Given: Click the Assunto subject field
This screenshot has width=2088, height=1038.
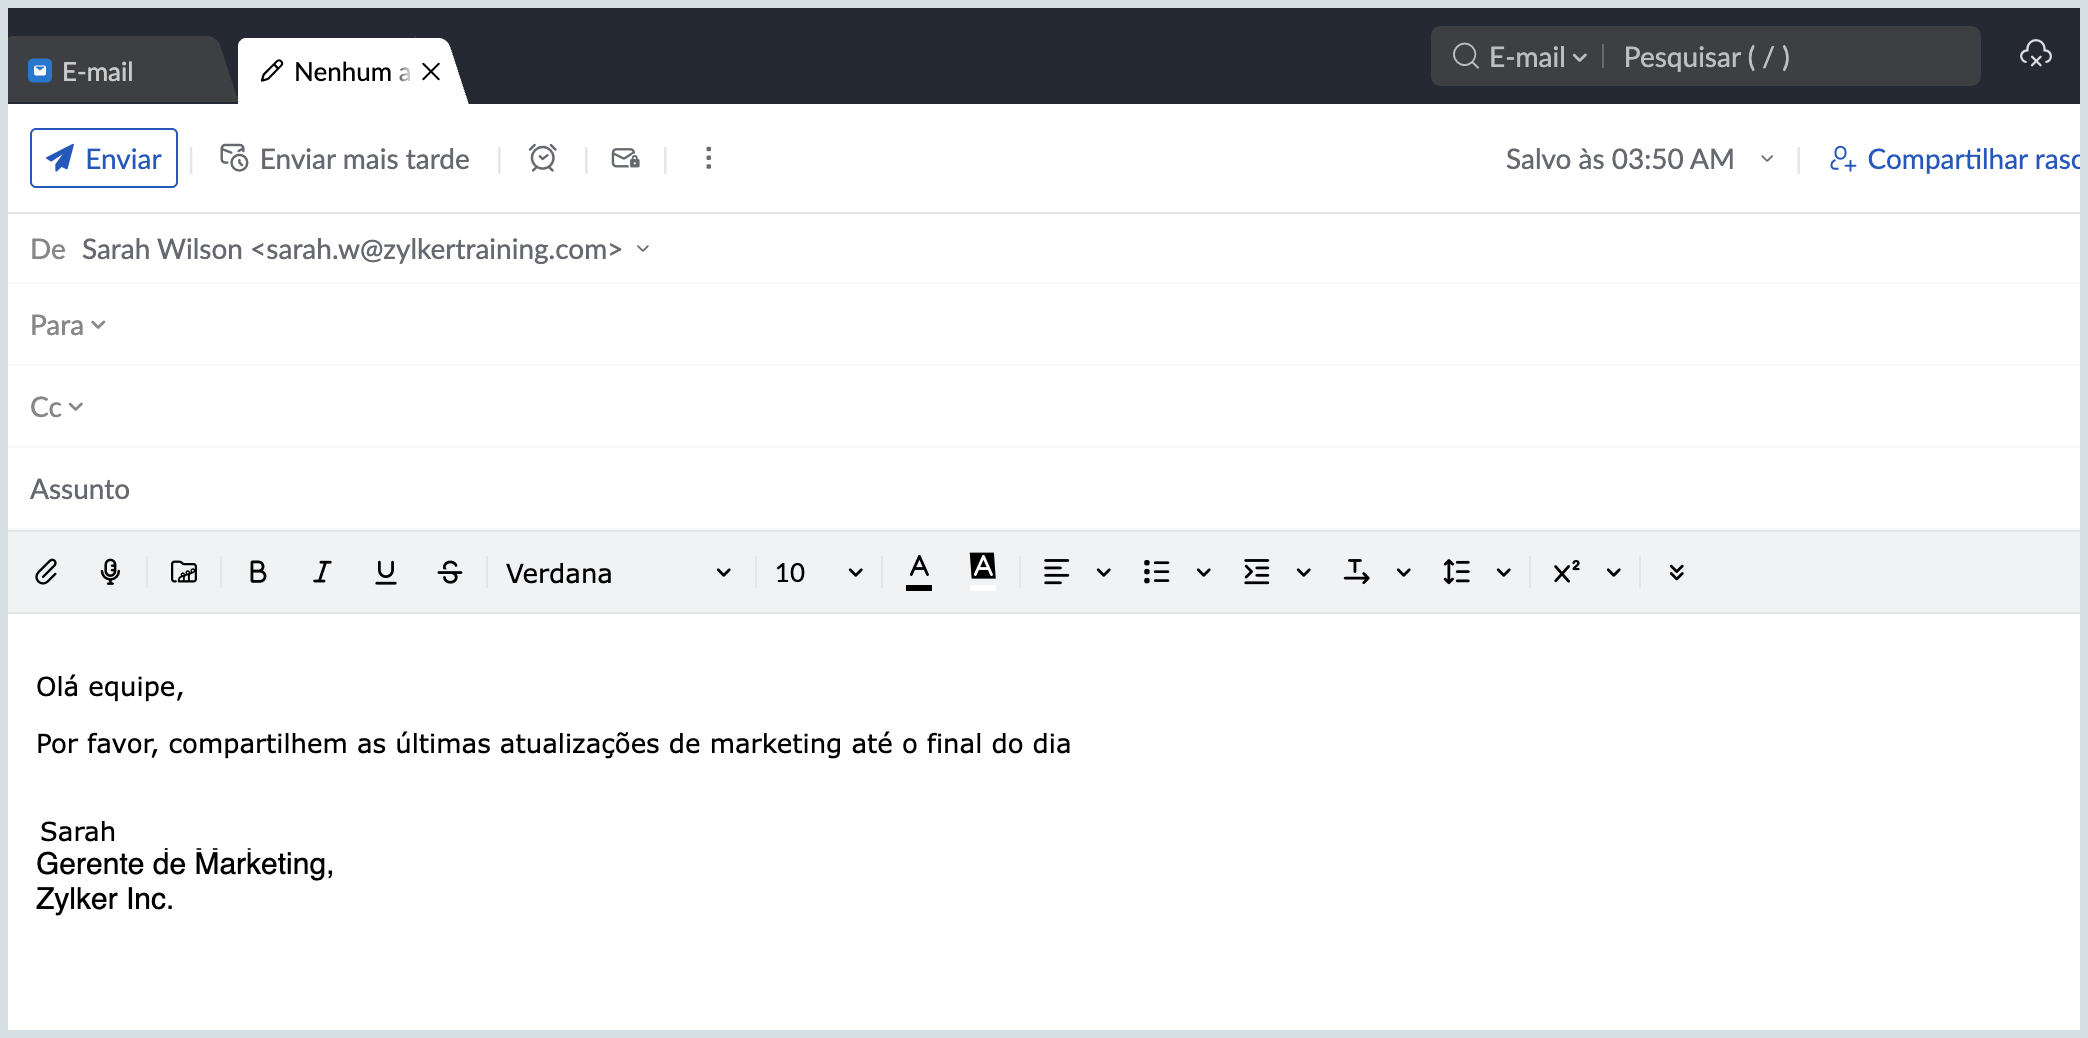Looking at the screenshot, I should [x=1000, y=489].
